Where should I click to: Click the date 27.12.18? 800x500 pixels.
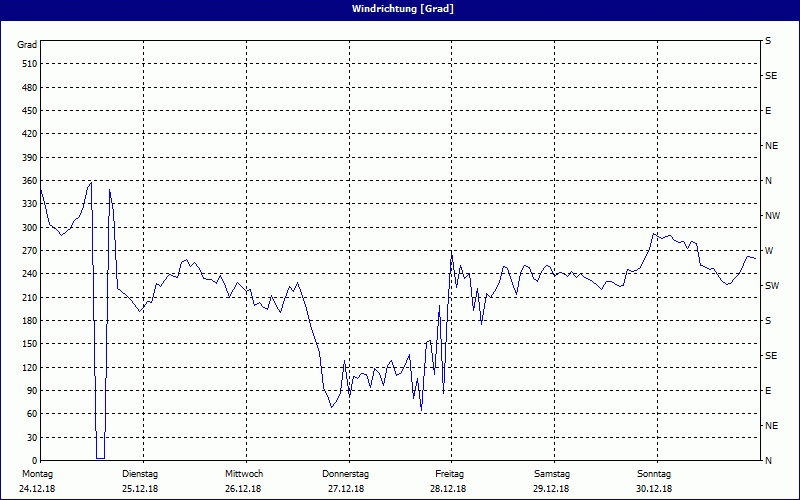(346, 489)
